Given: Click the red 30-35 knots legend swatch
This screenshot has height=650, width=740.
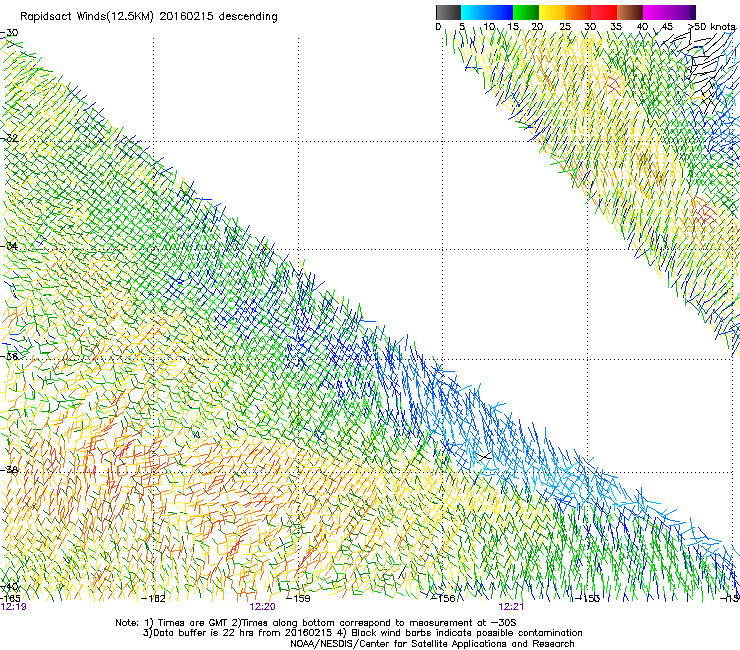Looking at the screenshot, I should [604, 12].
